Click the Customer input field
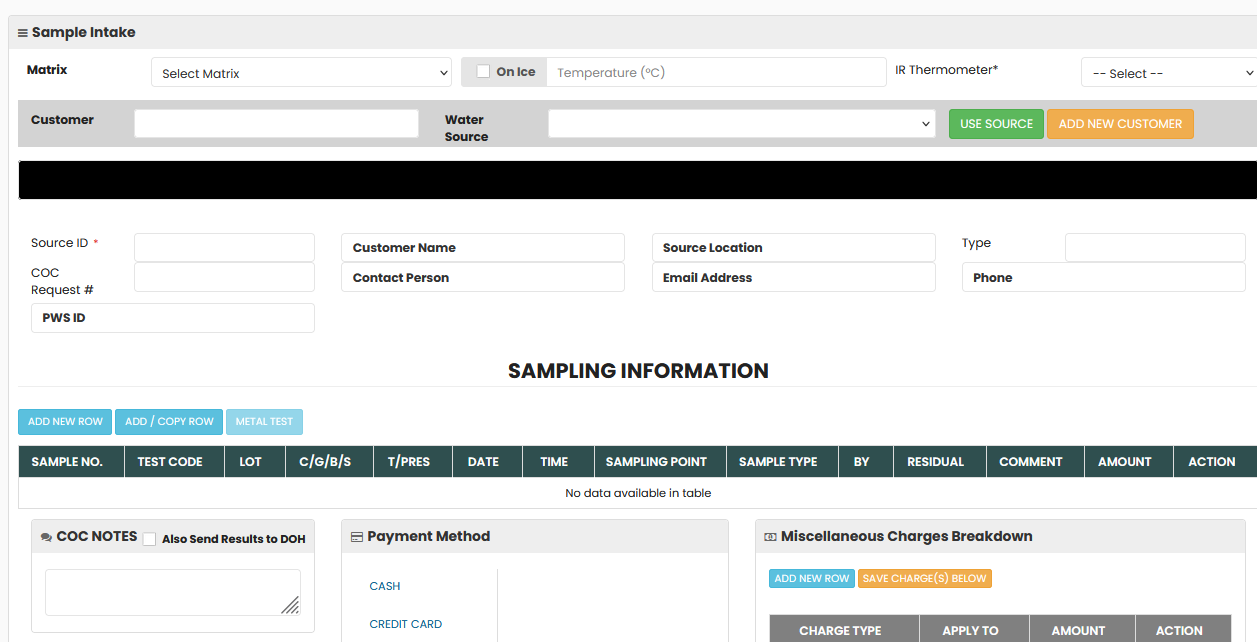Image resolution: width=1257 pixels, height=642 pixels. click(276, 123)
